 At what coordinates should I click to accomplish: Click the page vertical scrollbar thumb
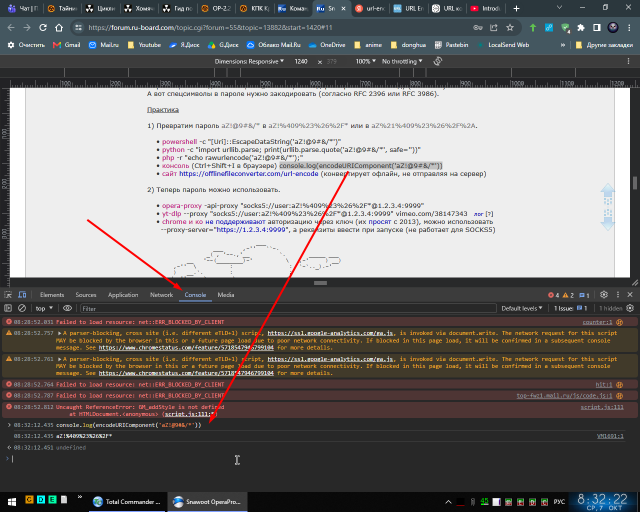[x=635, y=182]
